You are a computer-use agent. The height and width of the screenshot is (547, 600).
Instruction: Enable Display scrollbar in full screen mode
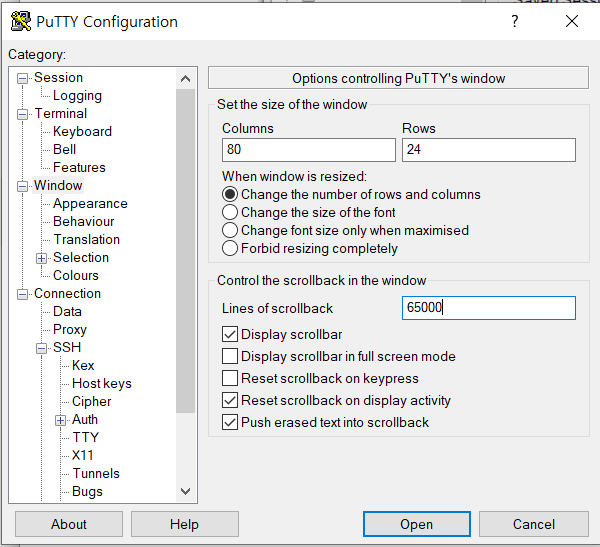pos(230,356)
